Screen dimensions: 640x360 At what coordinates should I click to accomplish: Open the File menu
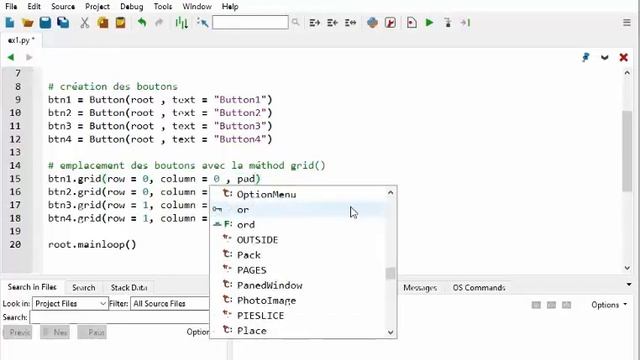(11, 7)
